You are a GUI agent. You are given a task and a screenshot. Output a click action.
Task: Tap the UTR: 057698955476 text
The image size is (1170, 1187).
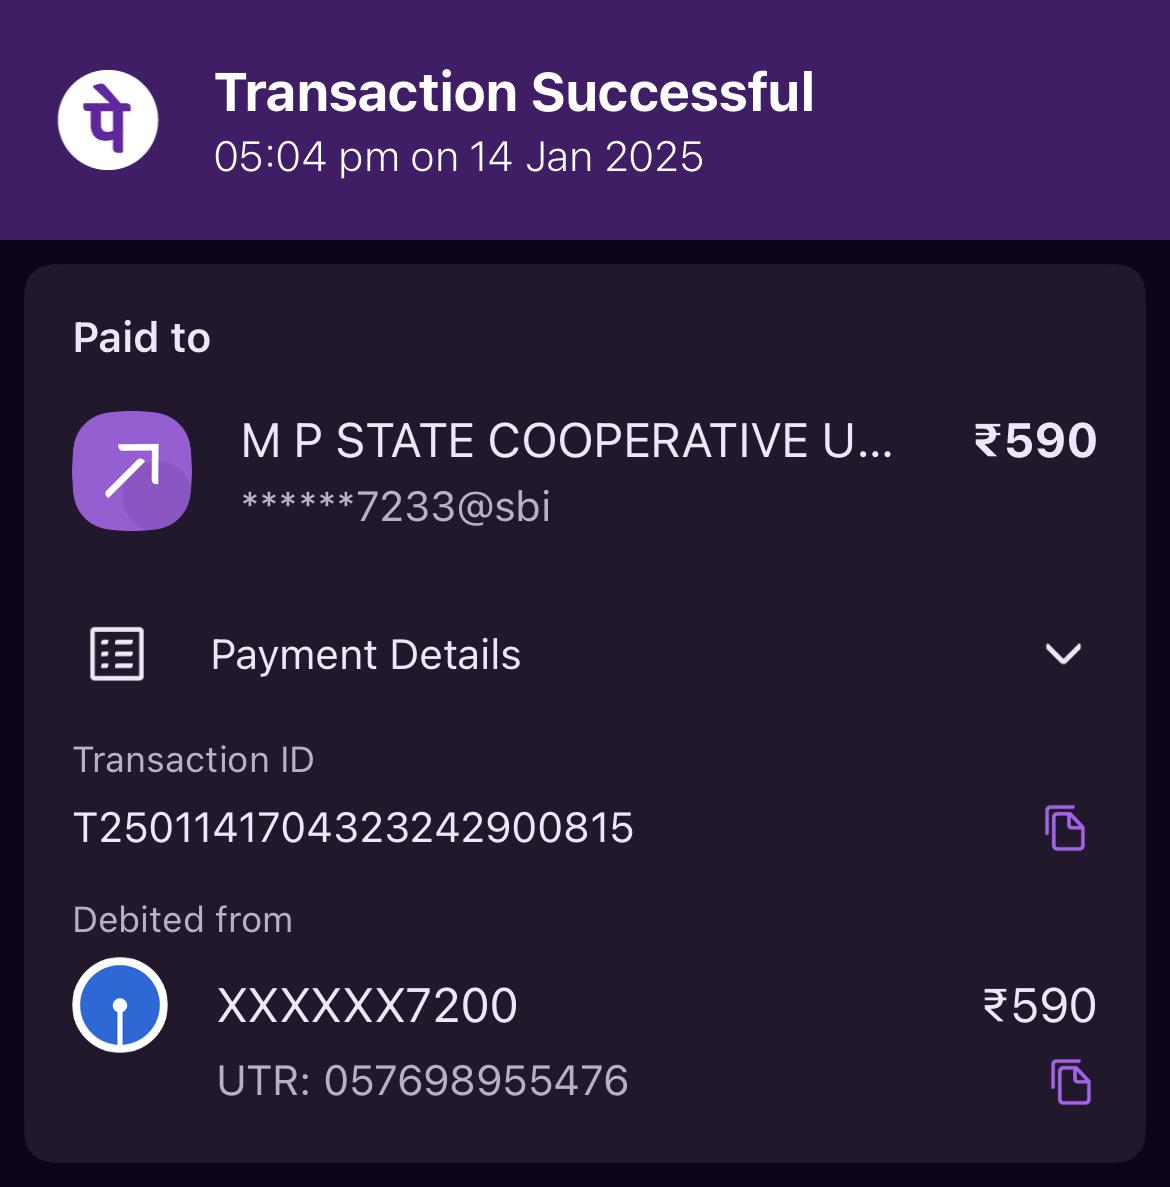(x=422, y=1080)
